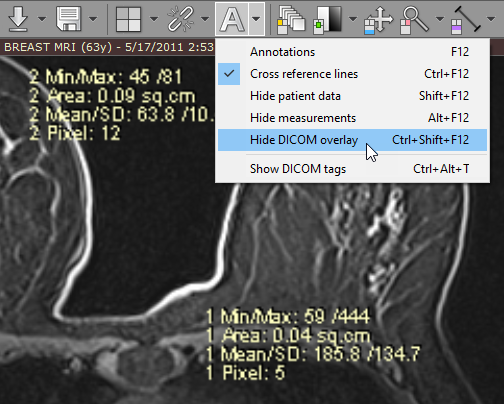The width and height of the screenshot is (504, 404).
Task: Collapse the annotations dropdown arrow
Action: pyautogui.click(x=256, y=19)
